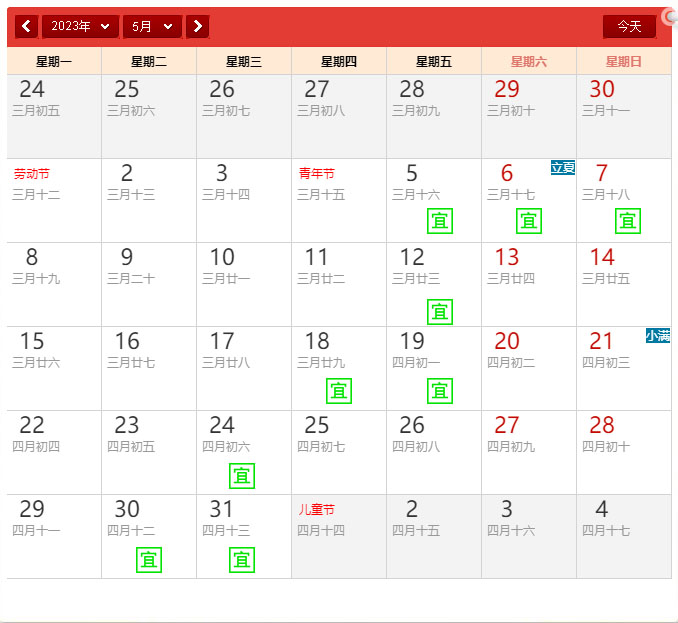Image resolution: width=678 pixels, height=623 pixels.
Task: Select May 15 on the calendar
Action: click(x=54, y=368)
